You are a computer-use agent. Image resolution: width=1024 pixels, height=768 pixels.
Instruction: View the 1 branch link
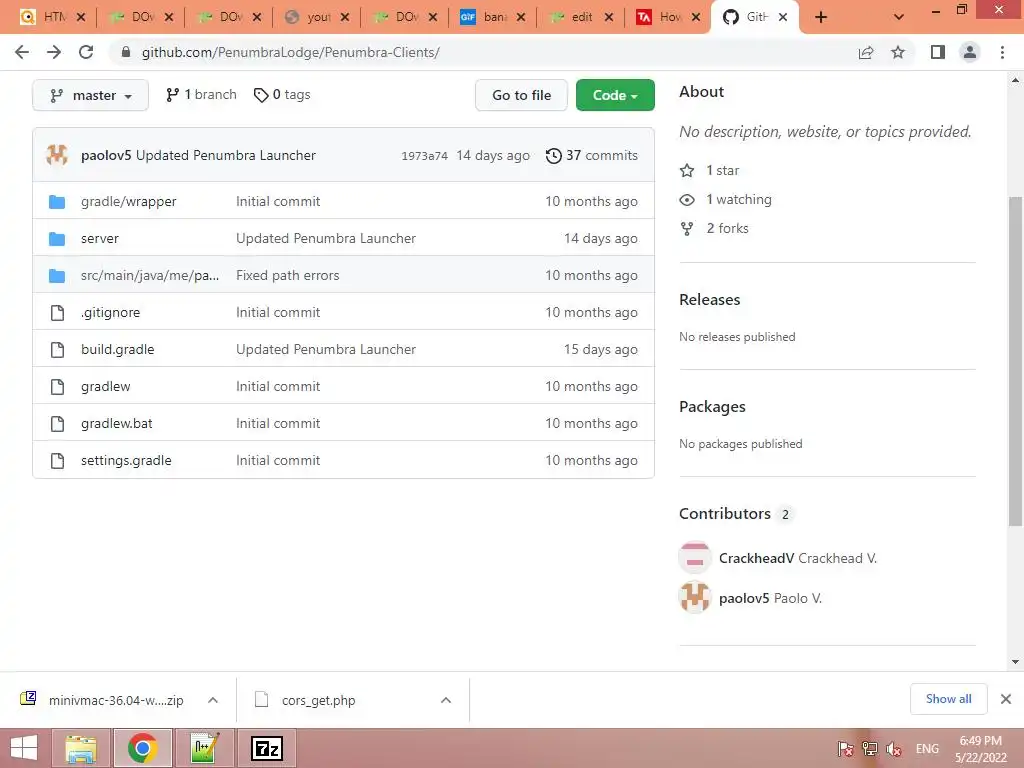pos(201,95)
